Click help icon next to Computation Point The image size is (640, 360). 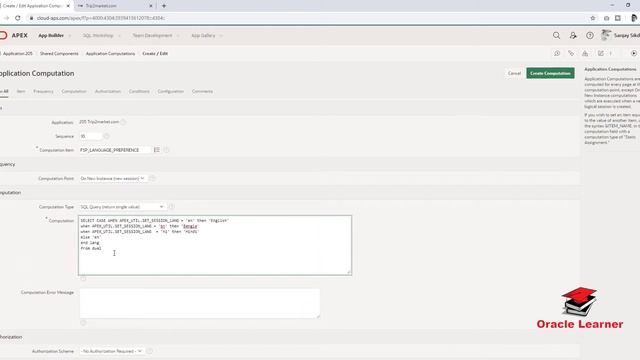[152, 178]
